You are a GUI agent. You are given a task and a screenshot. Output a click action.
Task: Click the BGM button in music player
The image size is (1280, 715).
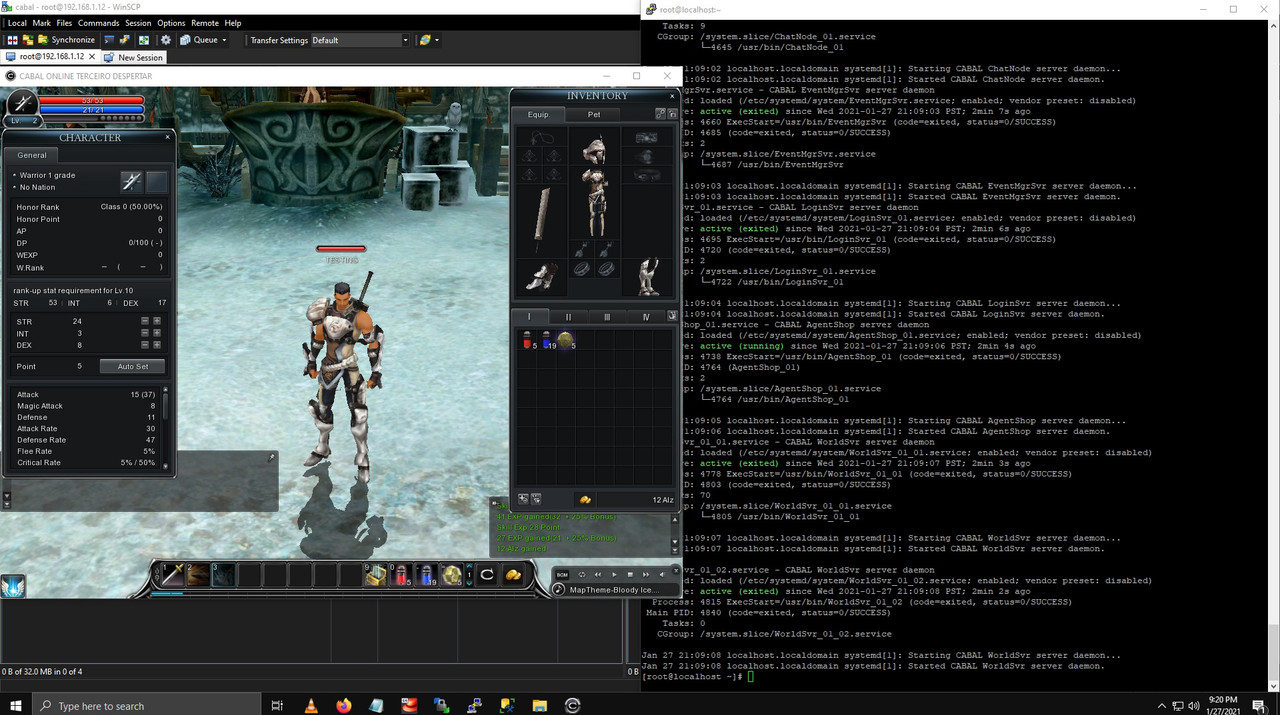point(562,574)
